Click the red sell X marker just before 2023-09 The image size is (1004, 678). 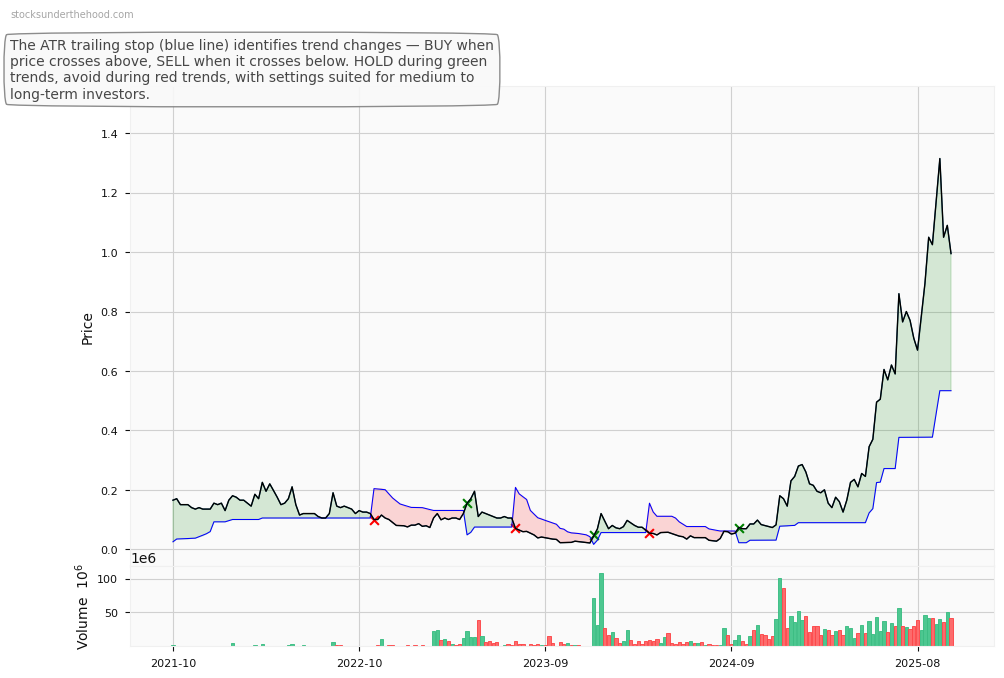coord(515,528)
